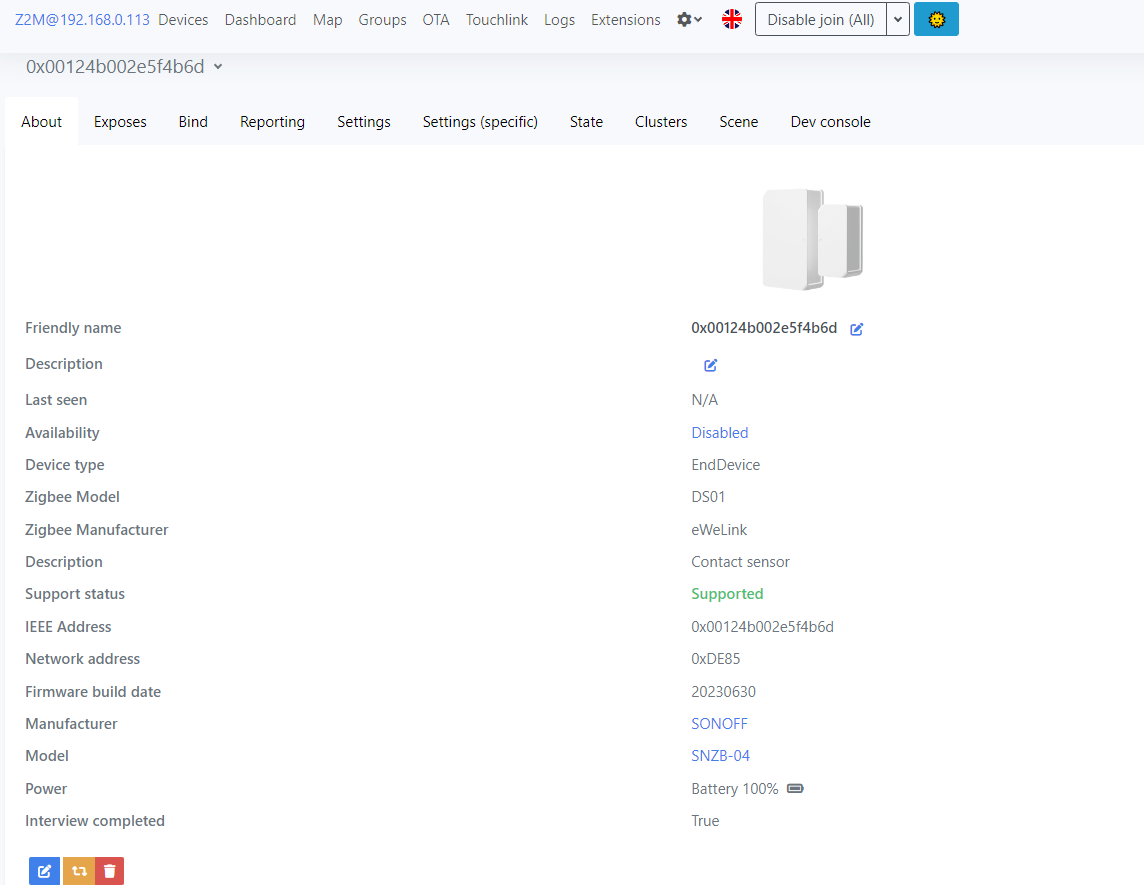Open the OTA page

pyautogui.click(x=436, y=20)
